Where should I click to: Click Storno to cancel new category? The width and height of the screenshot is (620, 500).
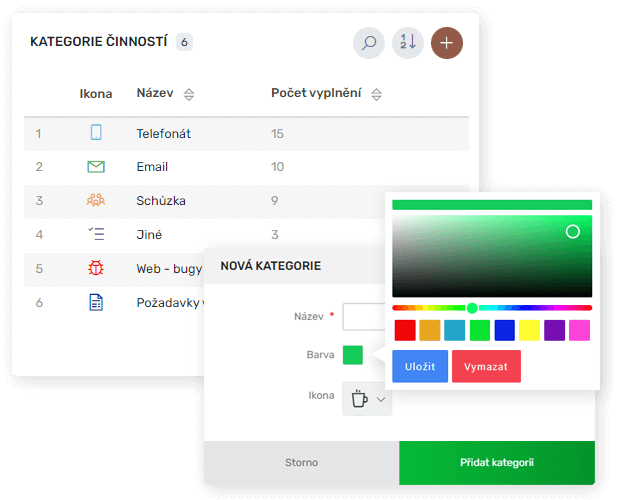click(301, 463)
